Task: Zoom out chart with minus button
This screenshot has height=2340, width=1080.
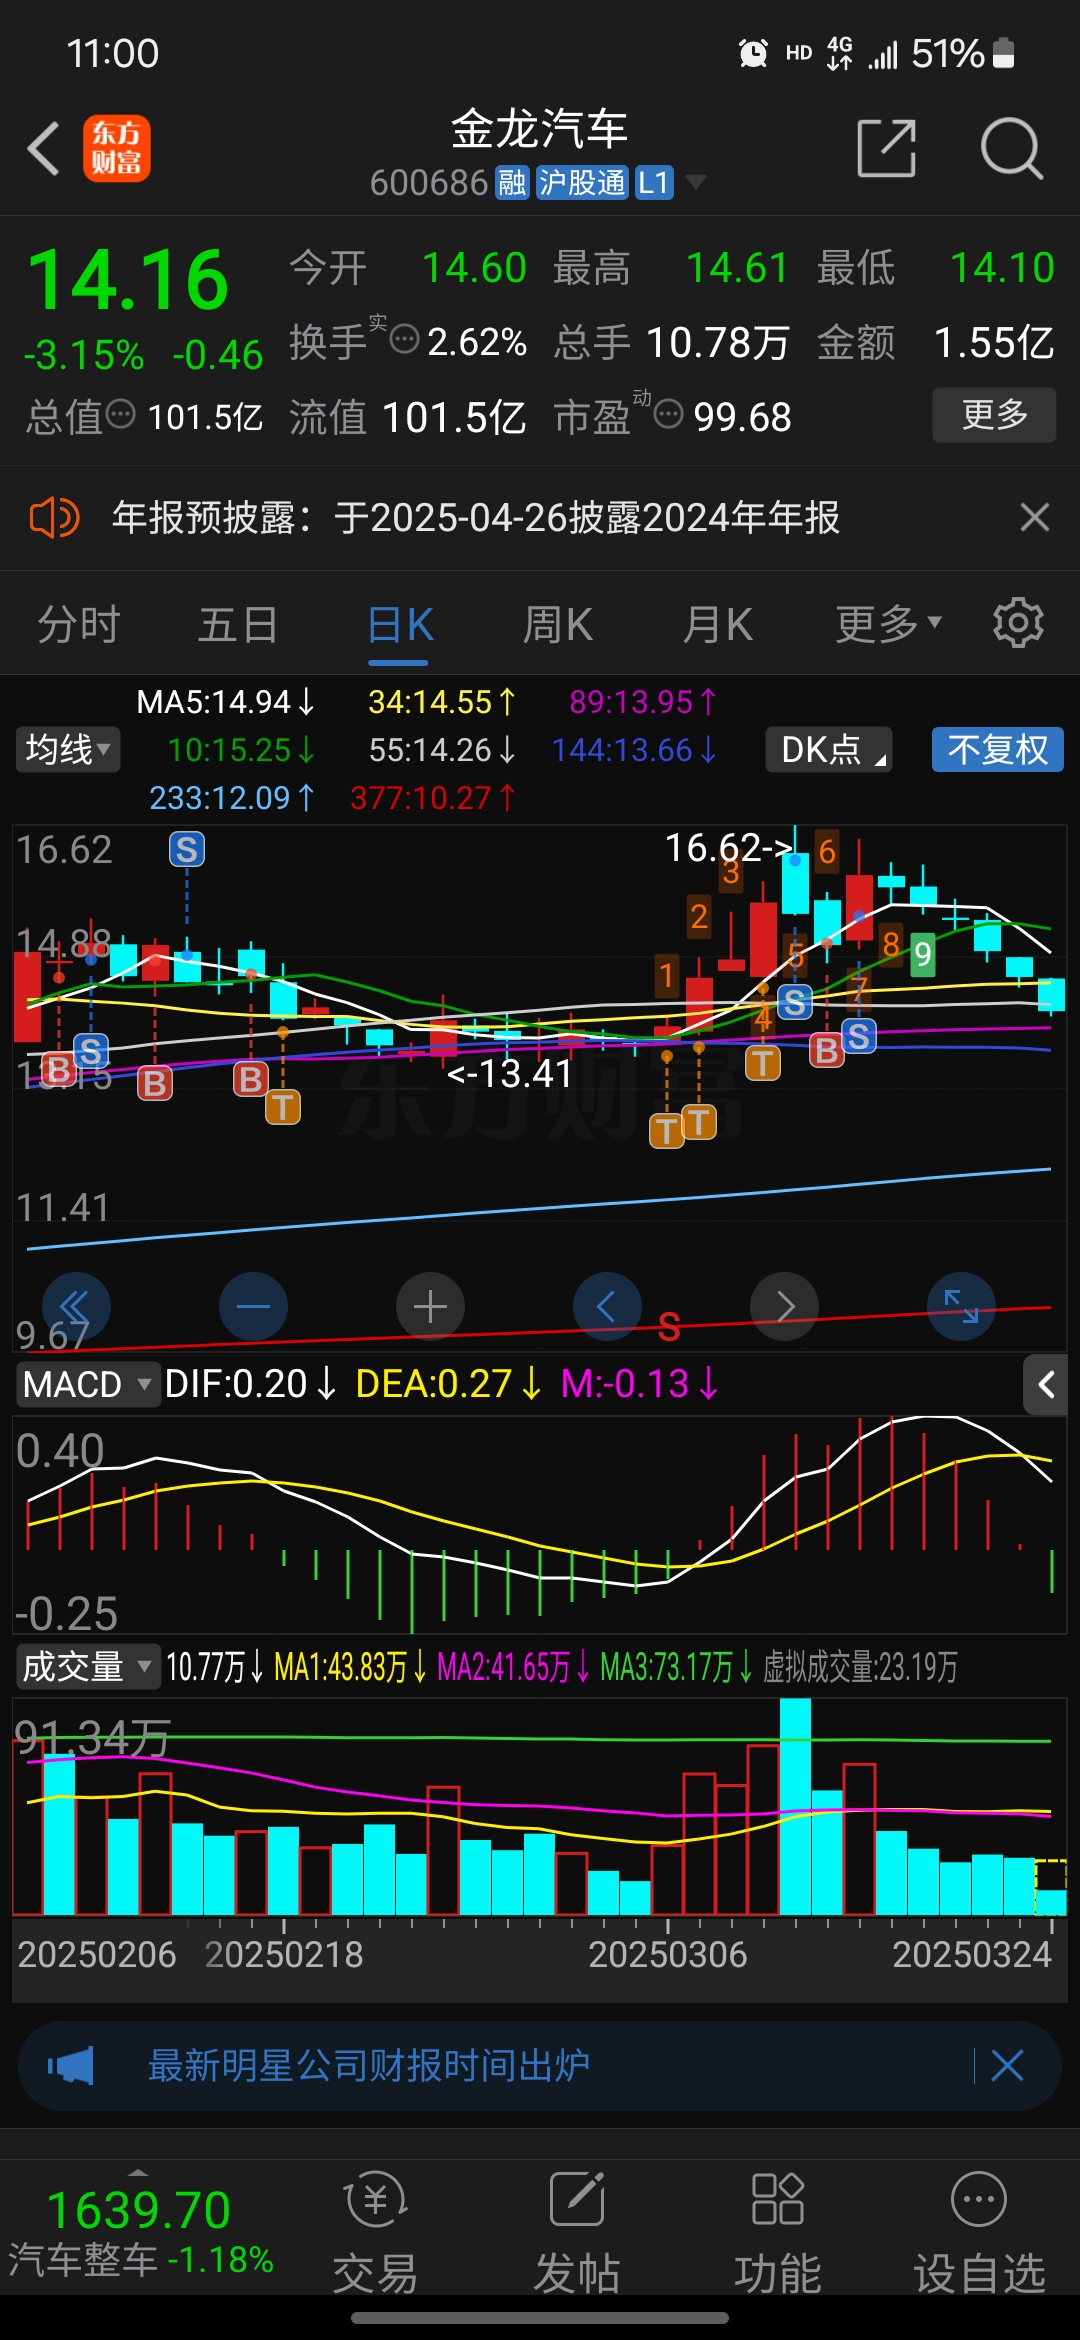Action: pyautogui.click(x=253, y=1306)
